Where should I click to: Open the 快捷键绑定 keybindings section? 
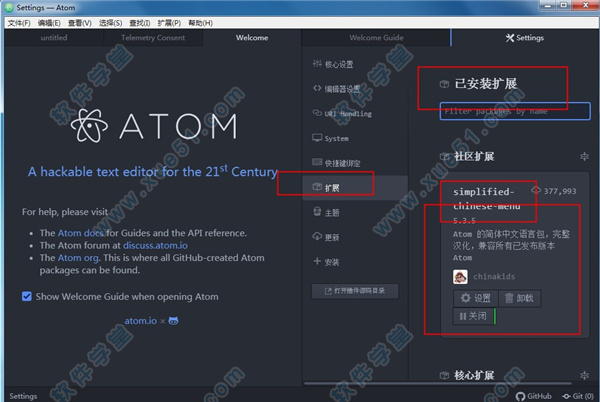coord(336,163)
